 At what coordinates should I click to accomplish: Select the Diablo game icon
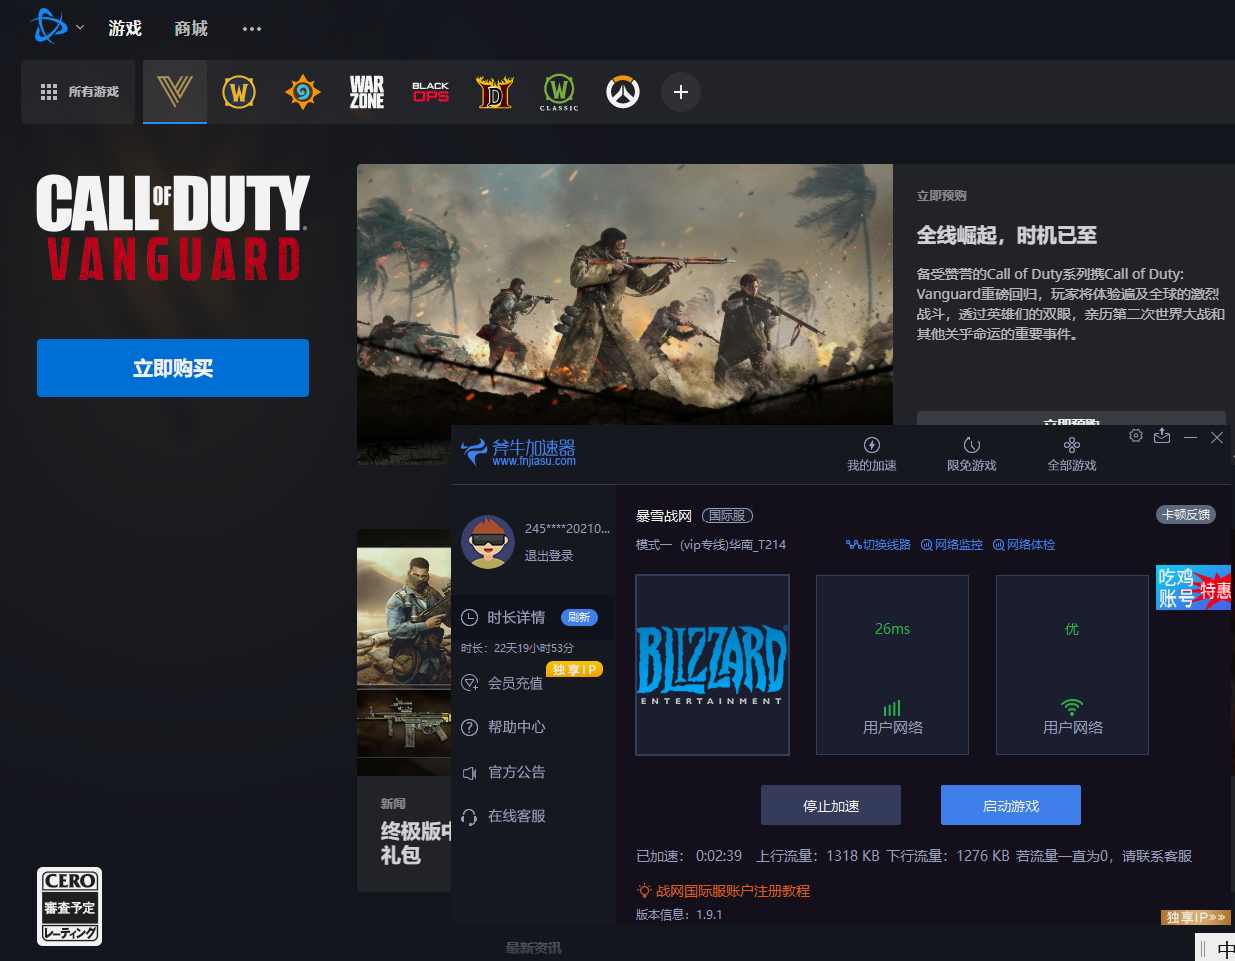click(495, 92)
